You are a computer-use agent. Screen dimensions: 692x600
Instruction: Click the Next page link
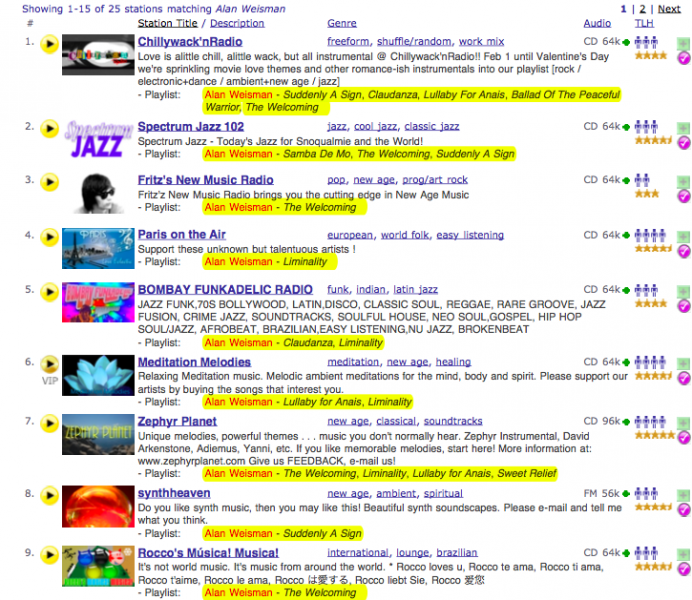(670, 9)
